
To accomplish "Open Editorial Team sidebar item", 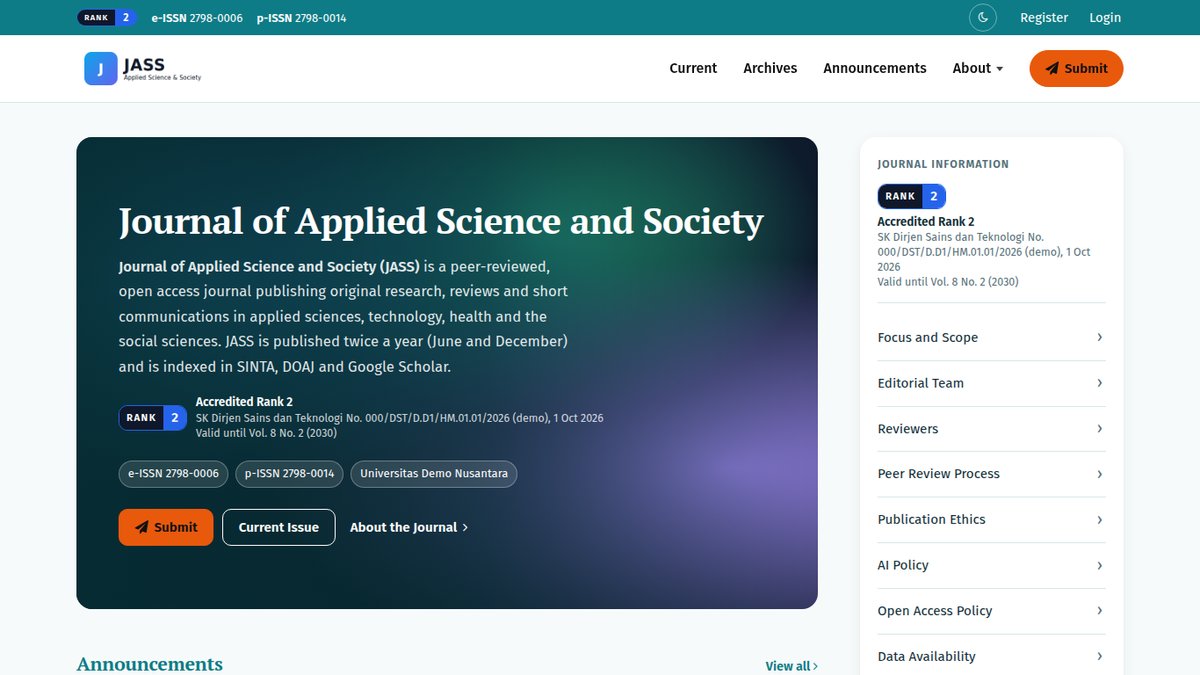I will click(991, 383).
